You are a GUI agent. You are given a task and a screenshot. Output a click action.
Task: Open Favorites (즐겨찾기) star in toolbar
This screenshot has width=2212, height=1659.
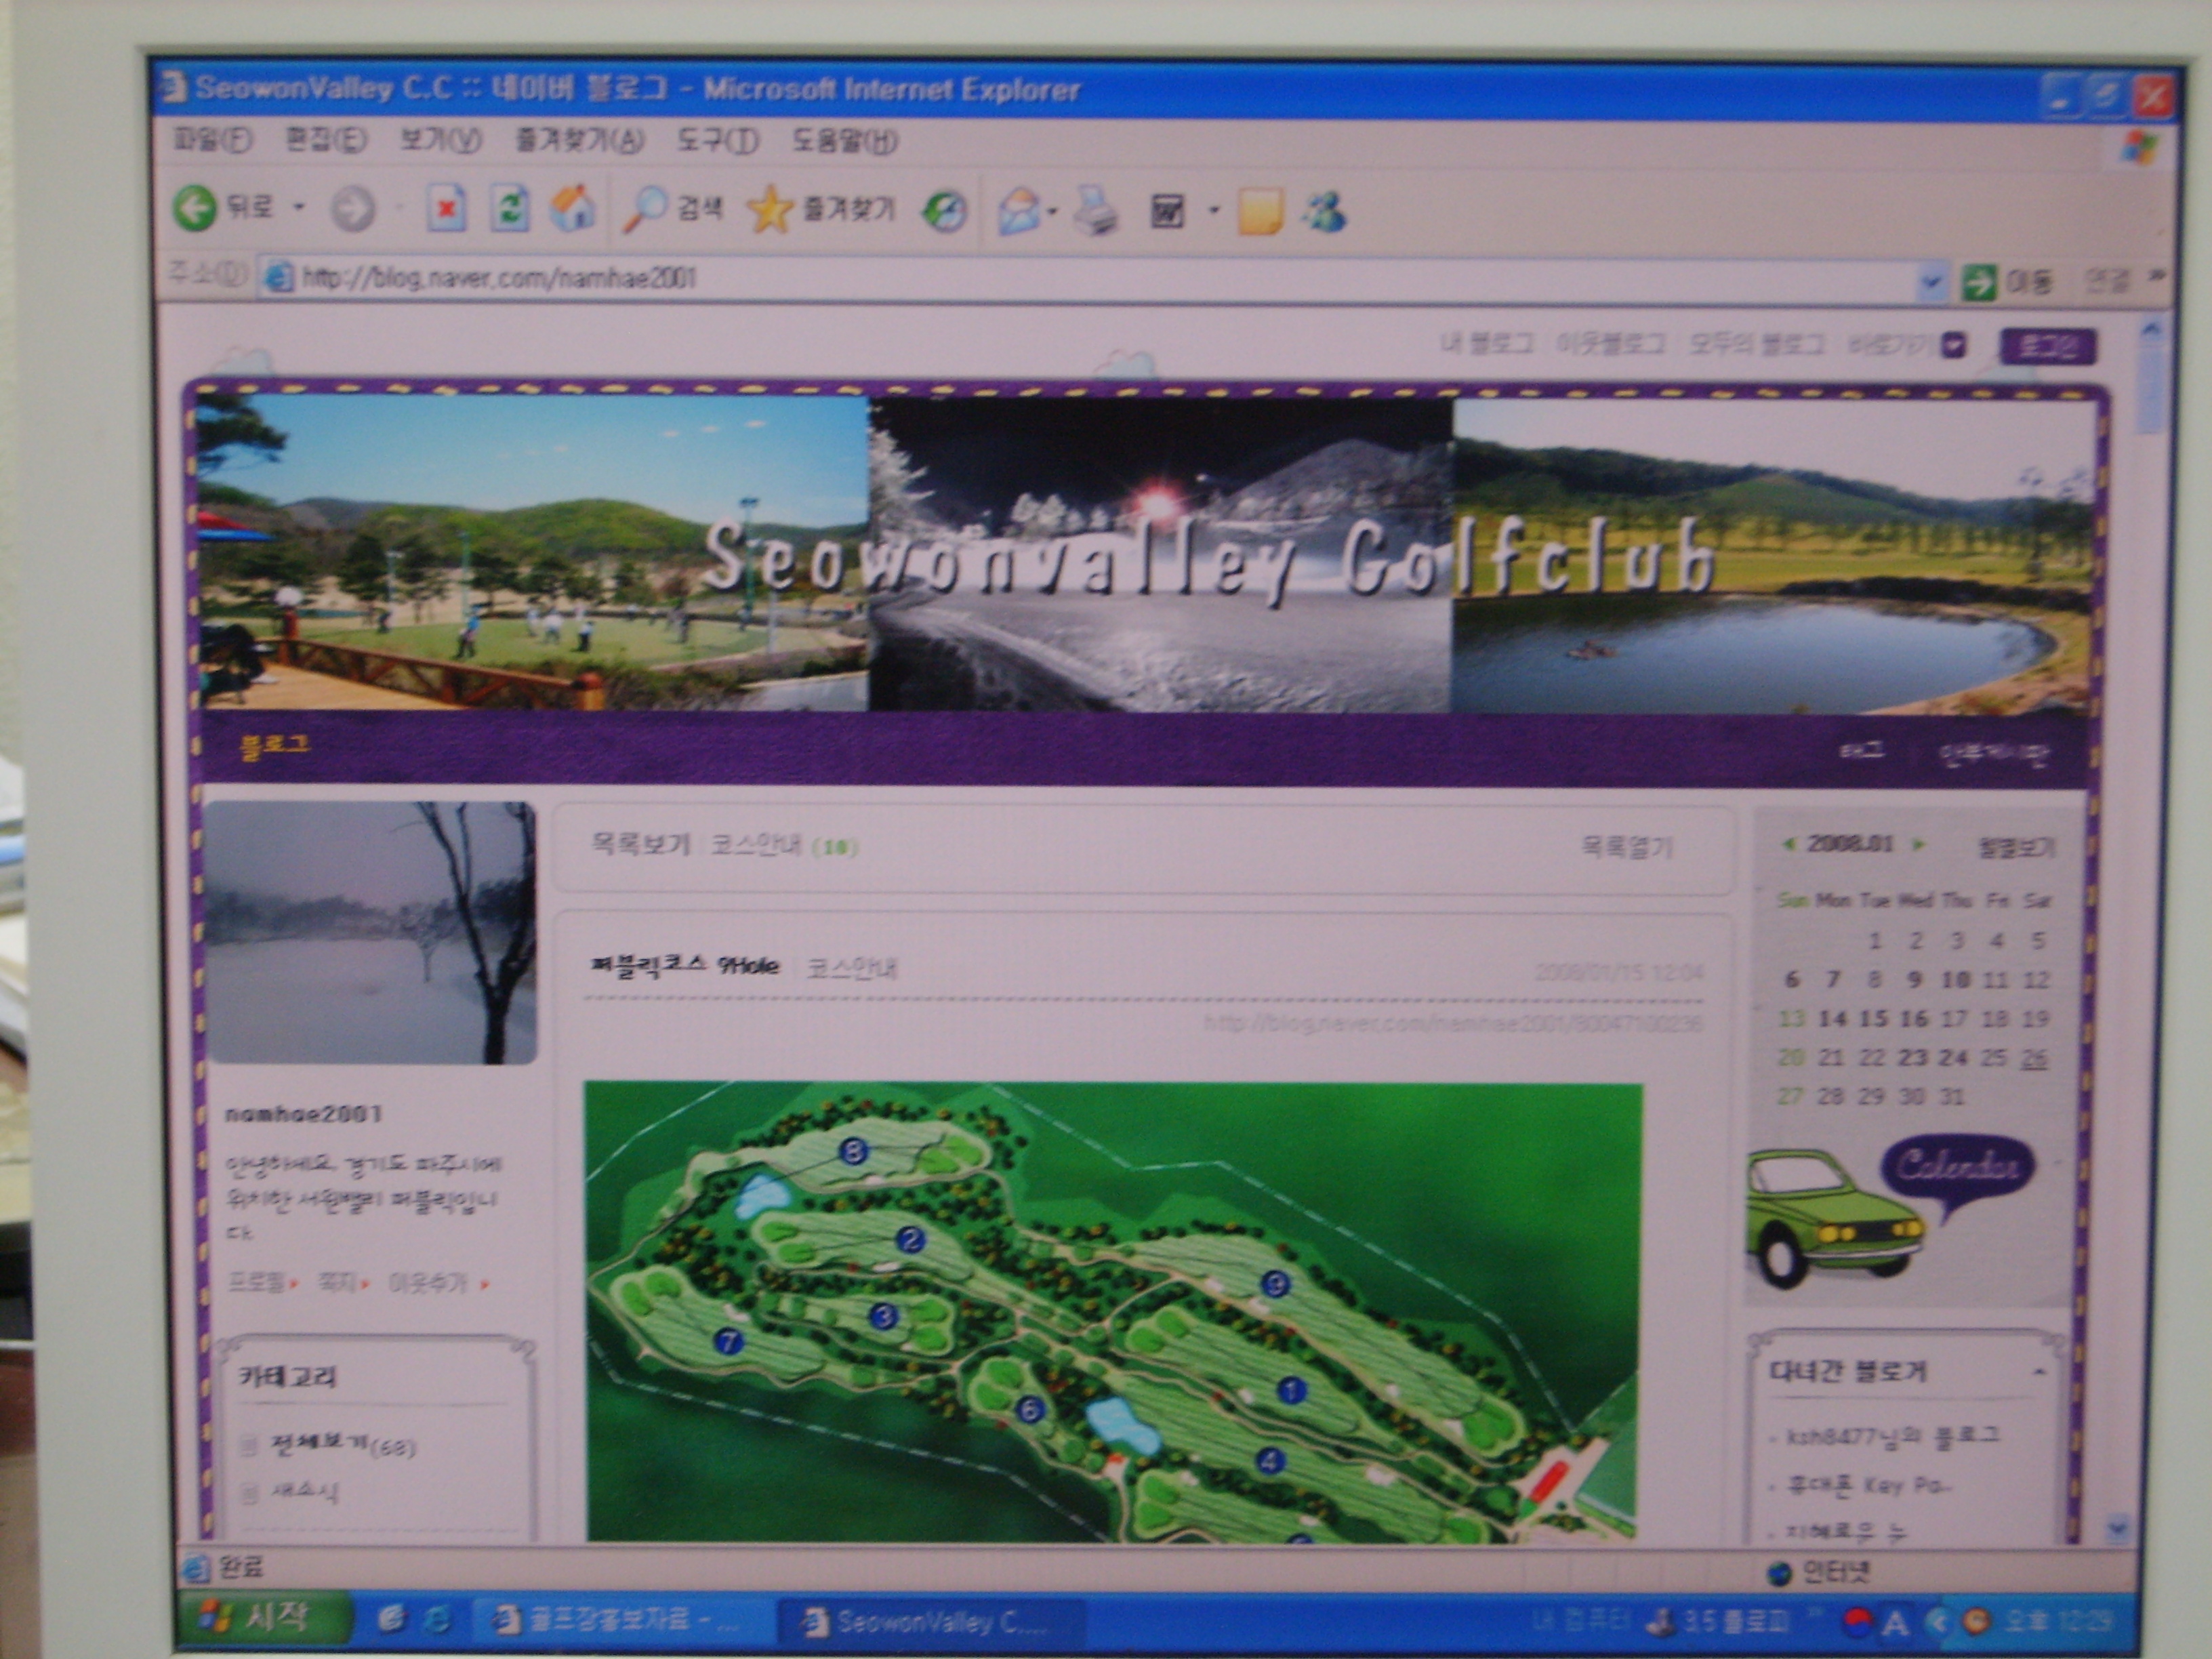click(x=822, y=210)
